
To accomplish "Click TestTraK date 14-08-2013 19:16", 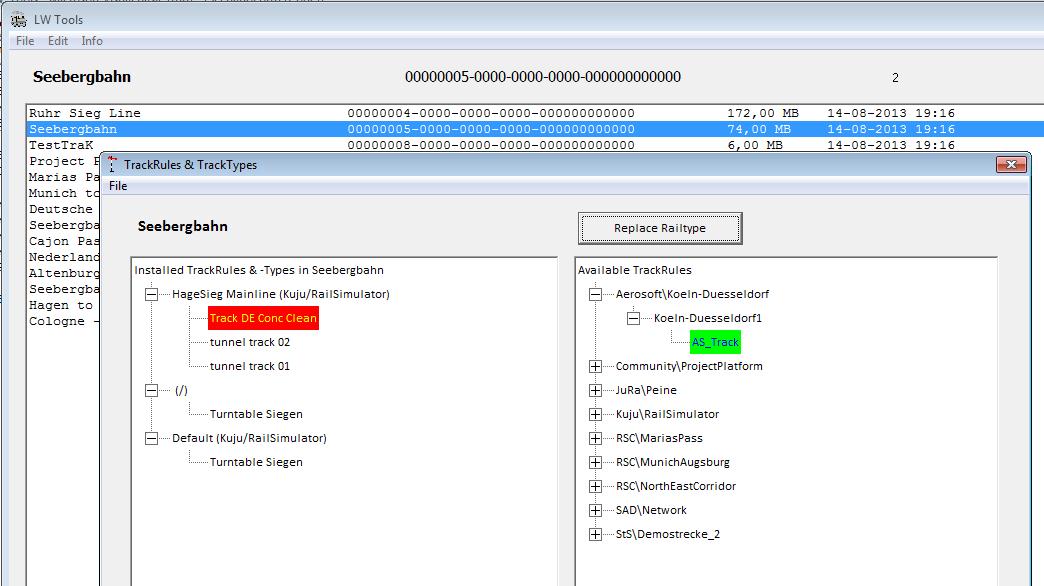I will tap(891, 145).
